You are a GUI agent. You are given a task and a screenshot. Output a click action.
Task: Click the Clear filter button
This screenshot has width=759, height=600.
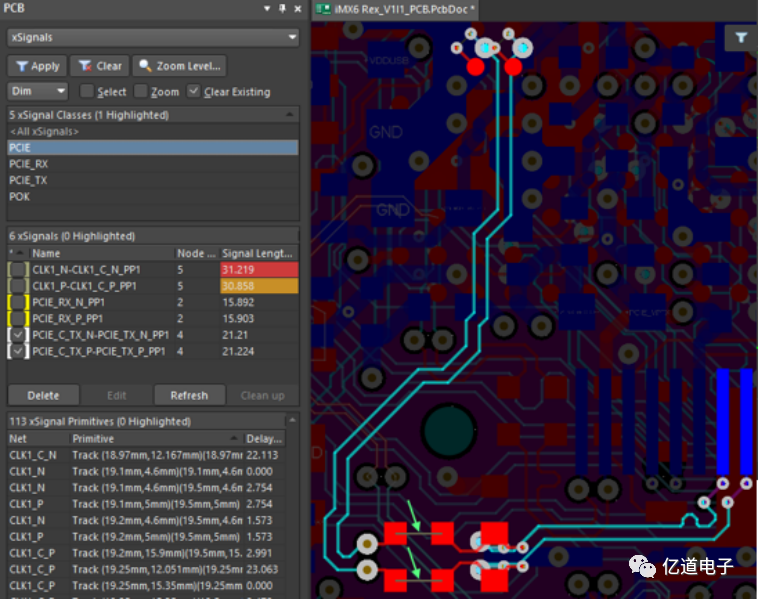(x=99, y=66)
